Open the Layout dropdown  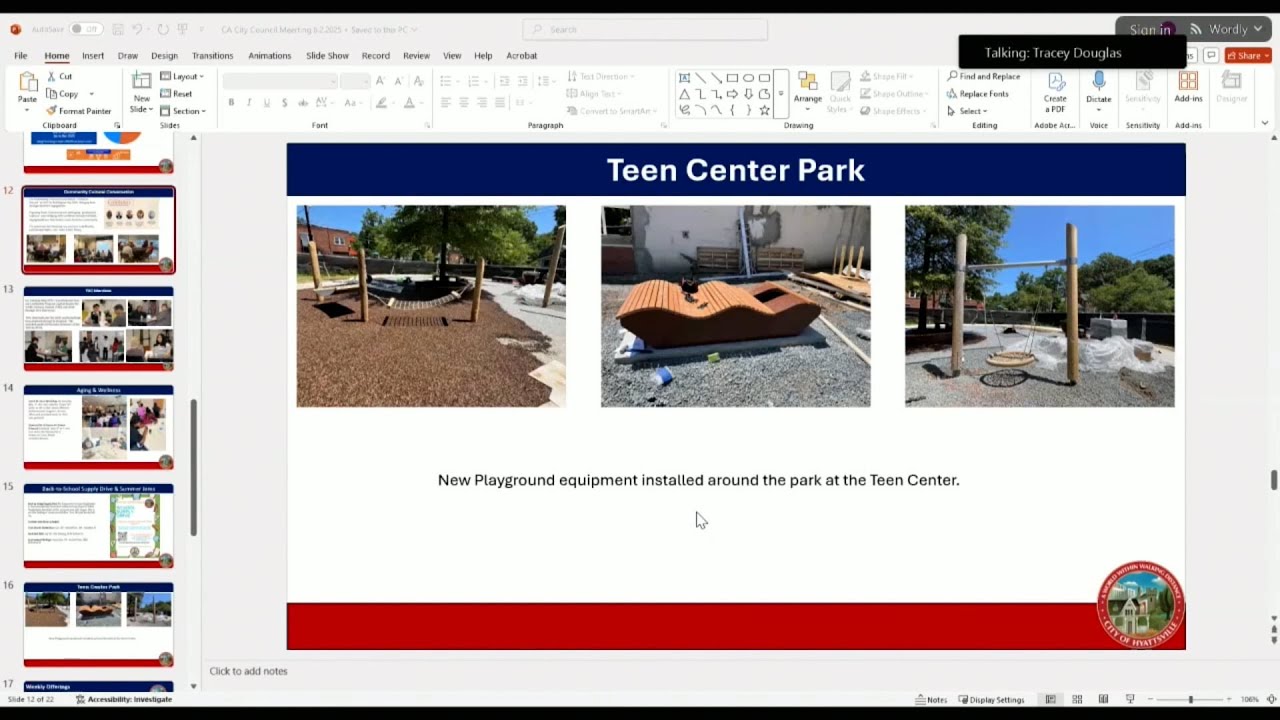(x=182, y=76)
